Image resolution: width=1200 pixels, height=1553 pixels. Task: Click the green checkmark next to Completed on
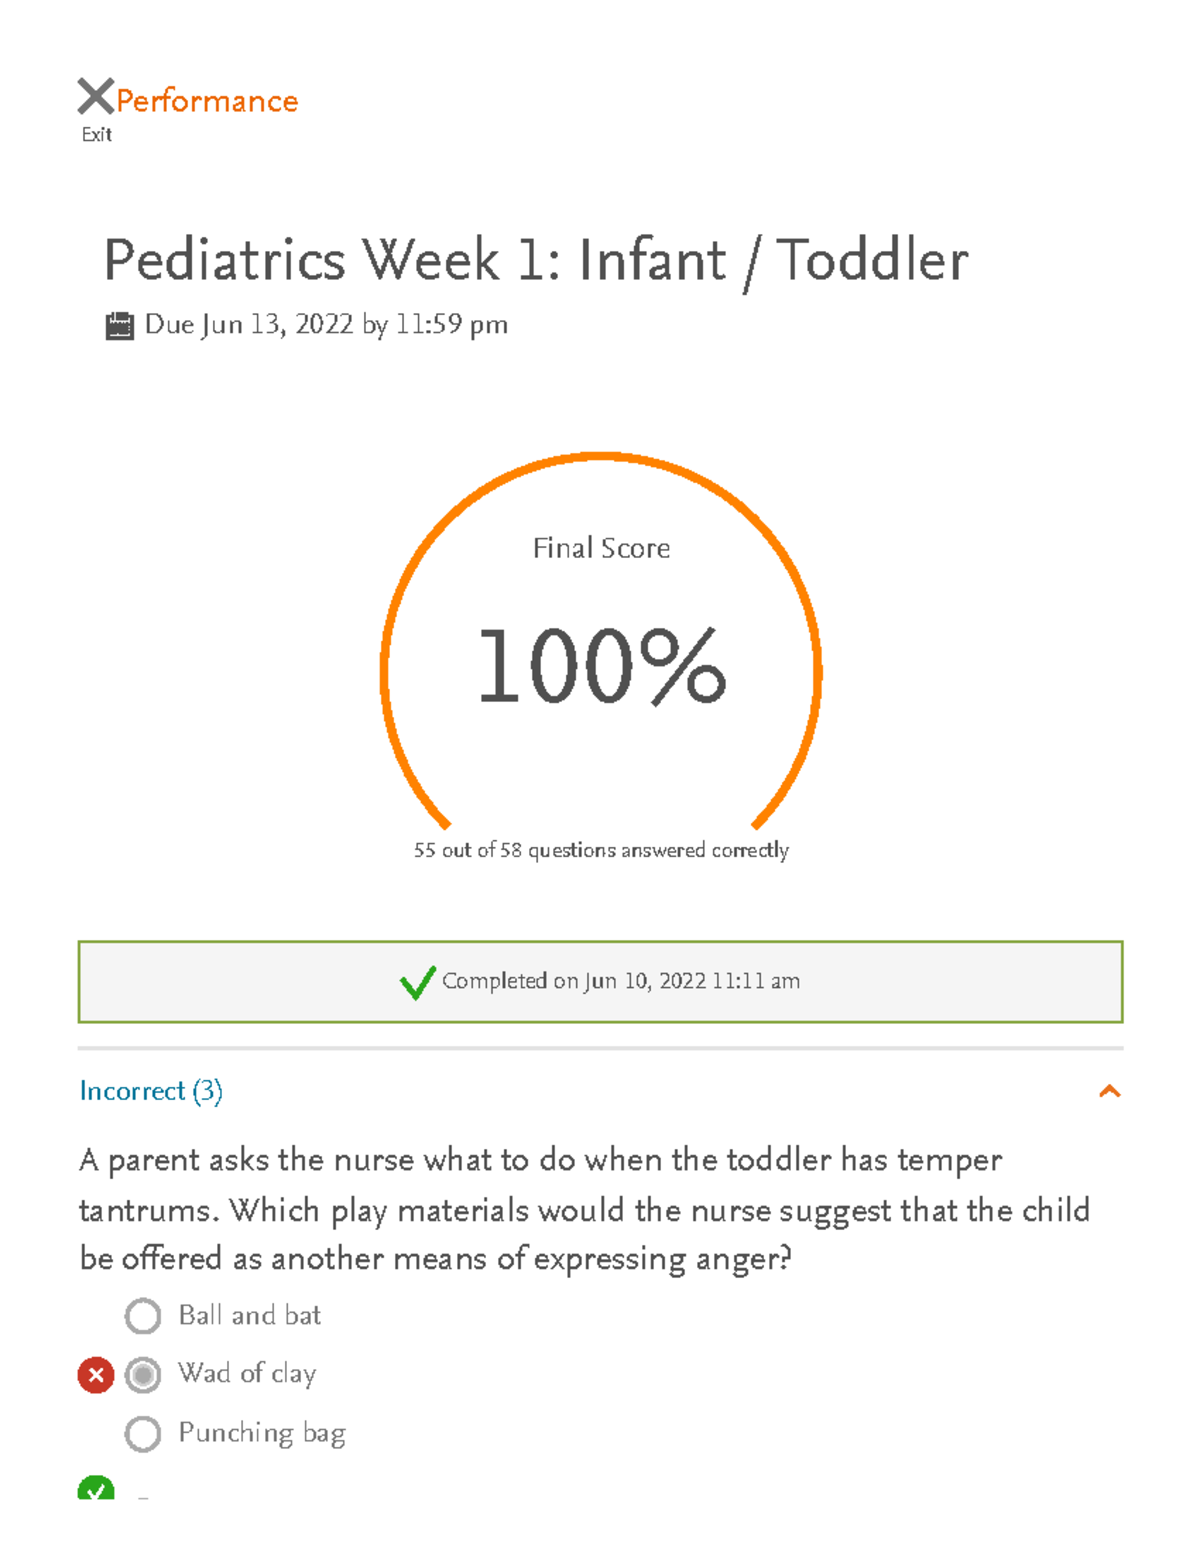[419, 983]
